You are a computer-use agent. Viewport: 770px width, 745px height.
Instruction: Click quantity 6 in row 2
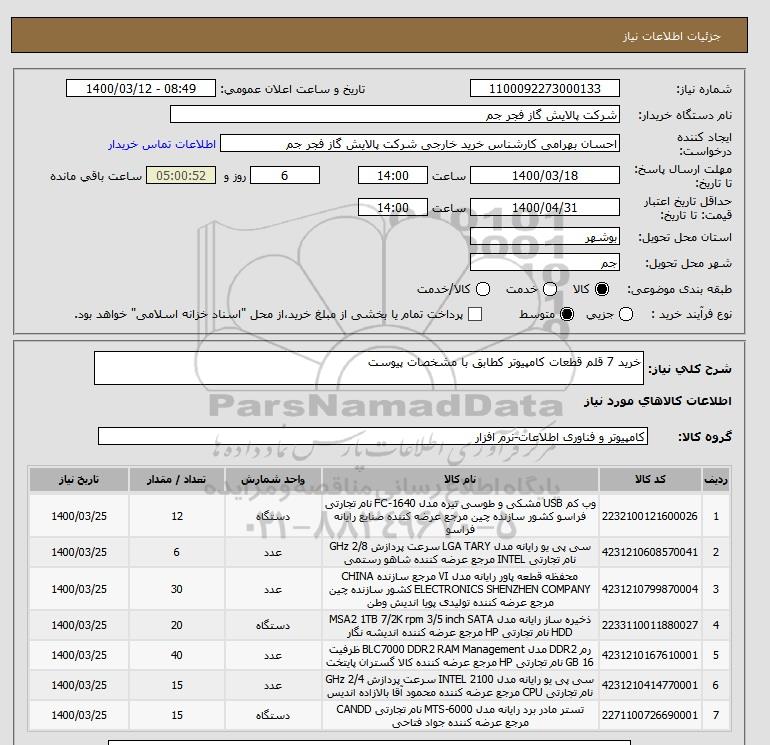[x=176, y=552]
